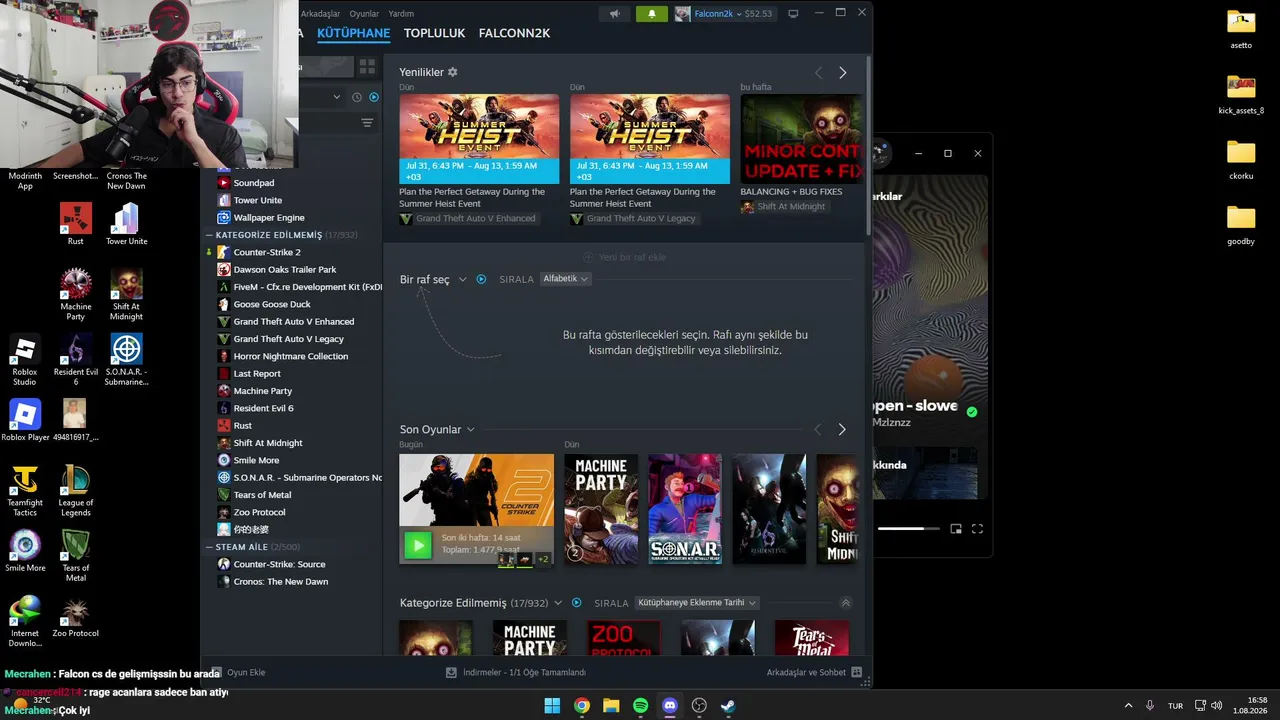
Task: Open Teamfight Tactics desktop shortcut
Action: point(25,491)
